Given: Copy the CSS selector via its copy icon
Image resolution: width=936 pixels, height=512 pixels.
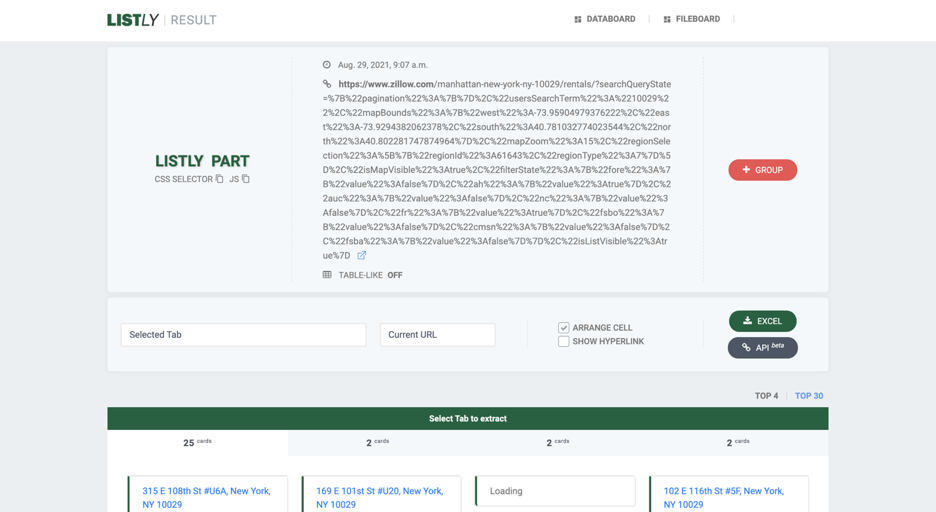Looking at the screenshot, I should pos(220,179).
